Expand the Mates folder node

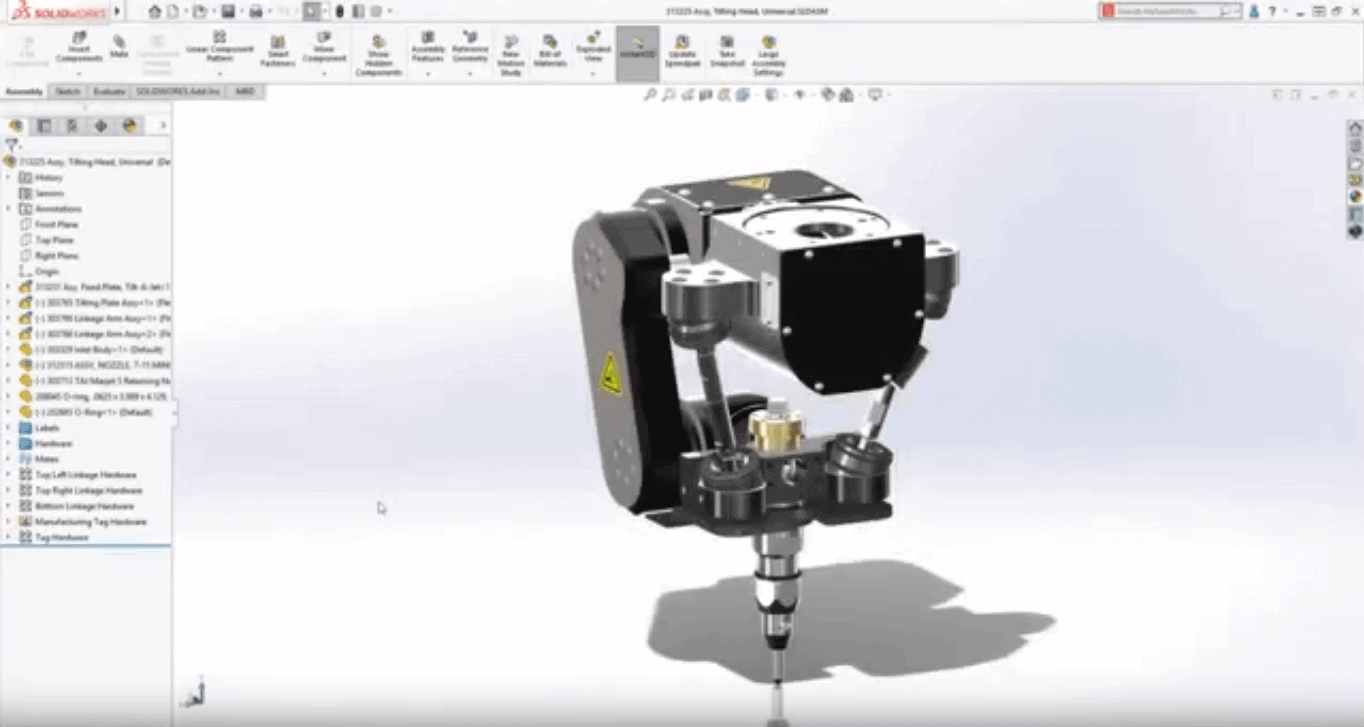point(8,459)
